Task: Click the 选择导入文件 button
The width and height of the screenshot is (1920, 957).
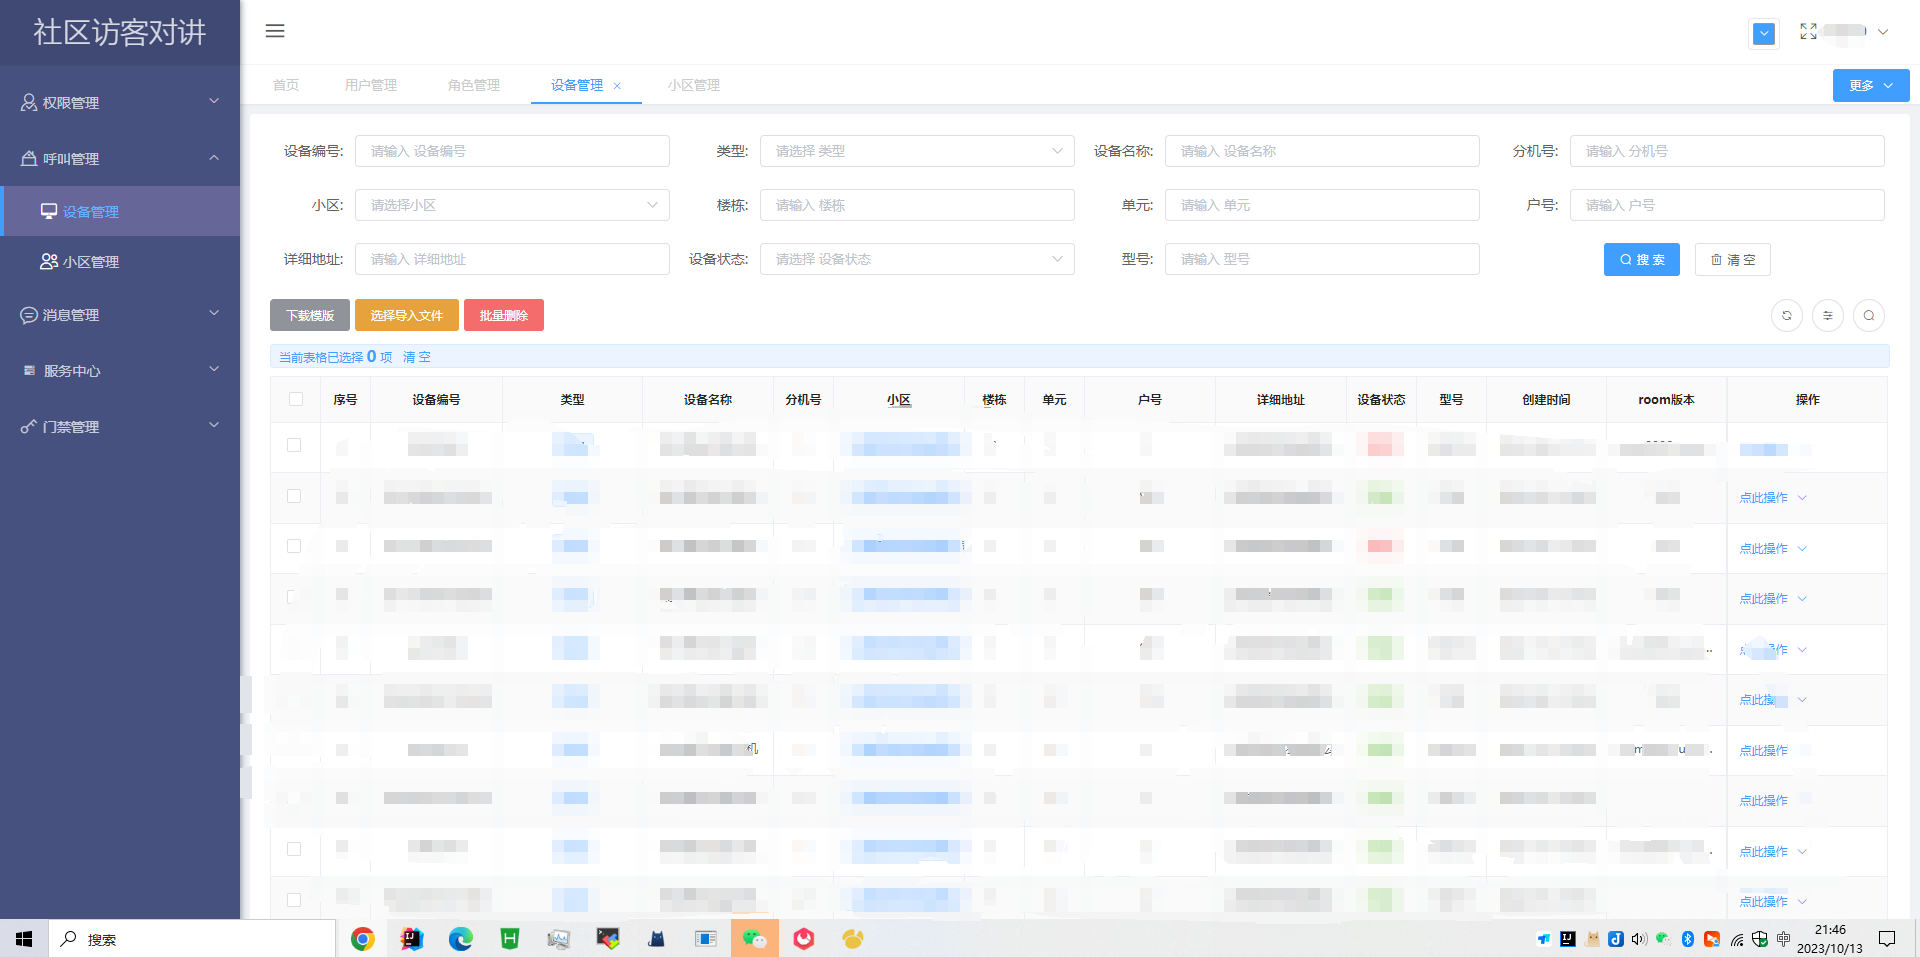Action: coord(407,315)
